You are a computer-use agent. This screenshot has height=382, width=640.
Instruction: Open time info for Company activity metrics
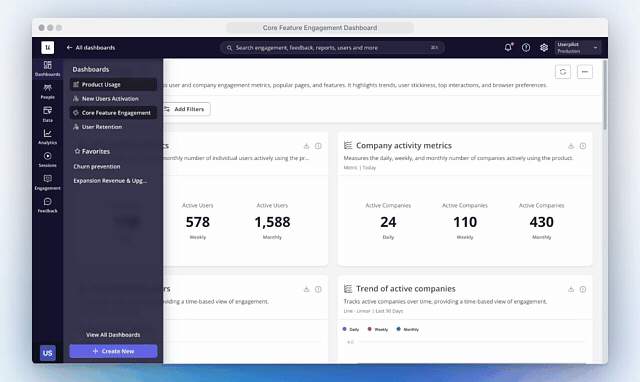tap(583, 146)
